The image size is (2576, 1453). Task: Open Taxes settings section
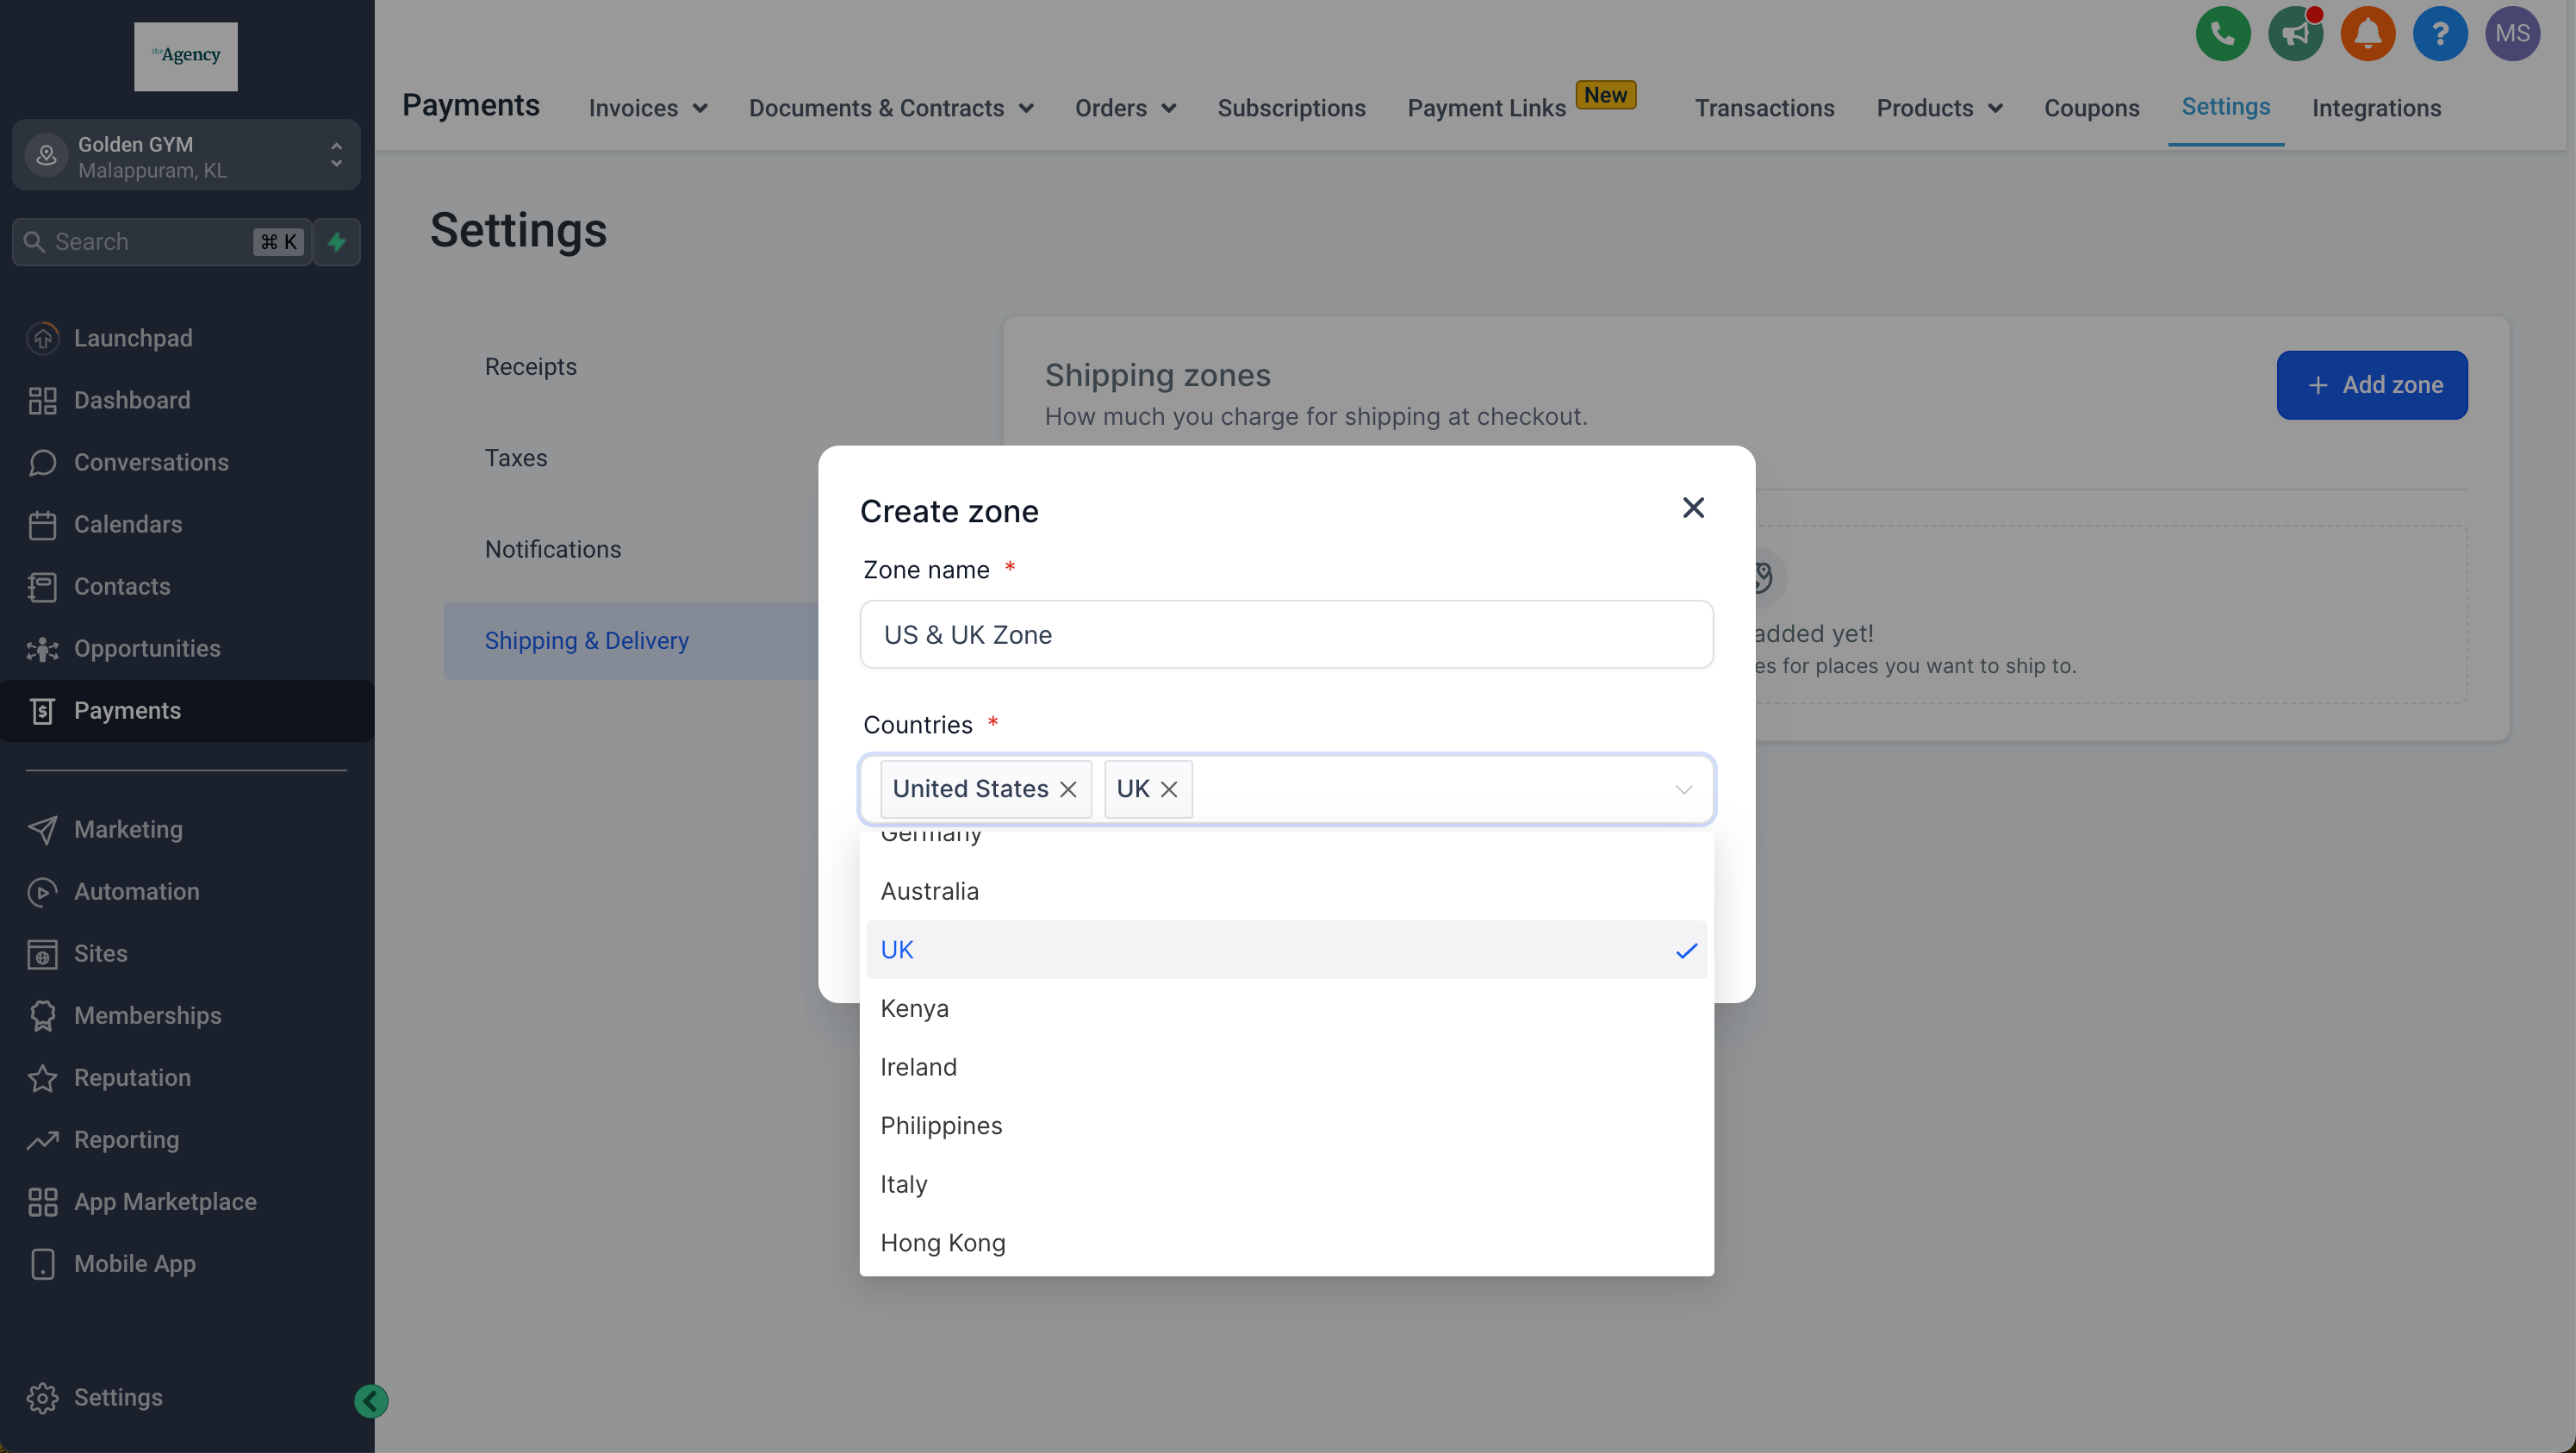[x=516, y=458]
